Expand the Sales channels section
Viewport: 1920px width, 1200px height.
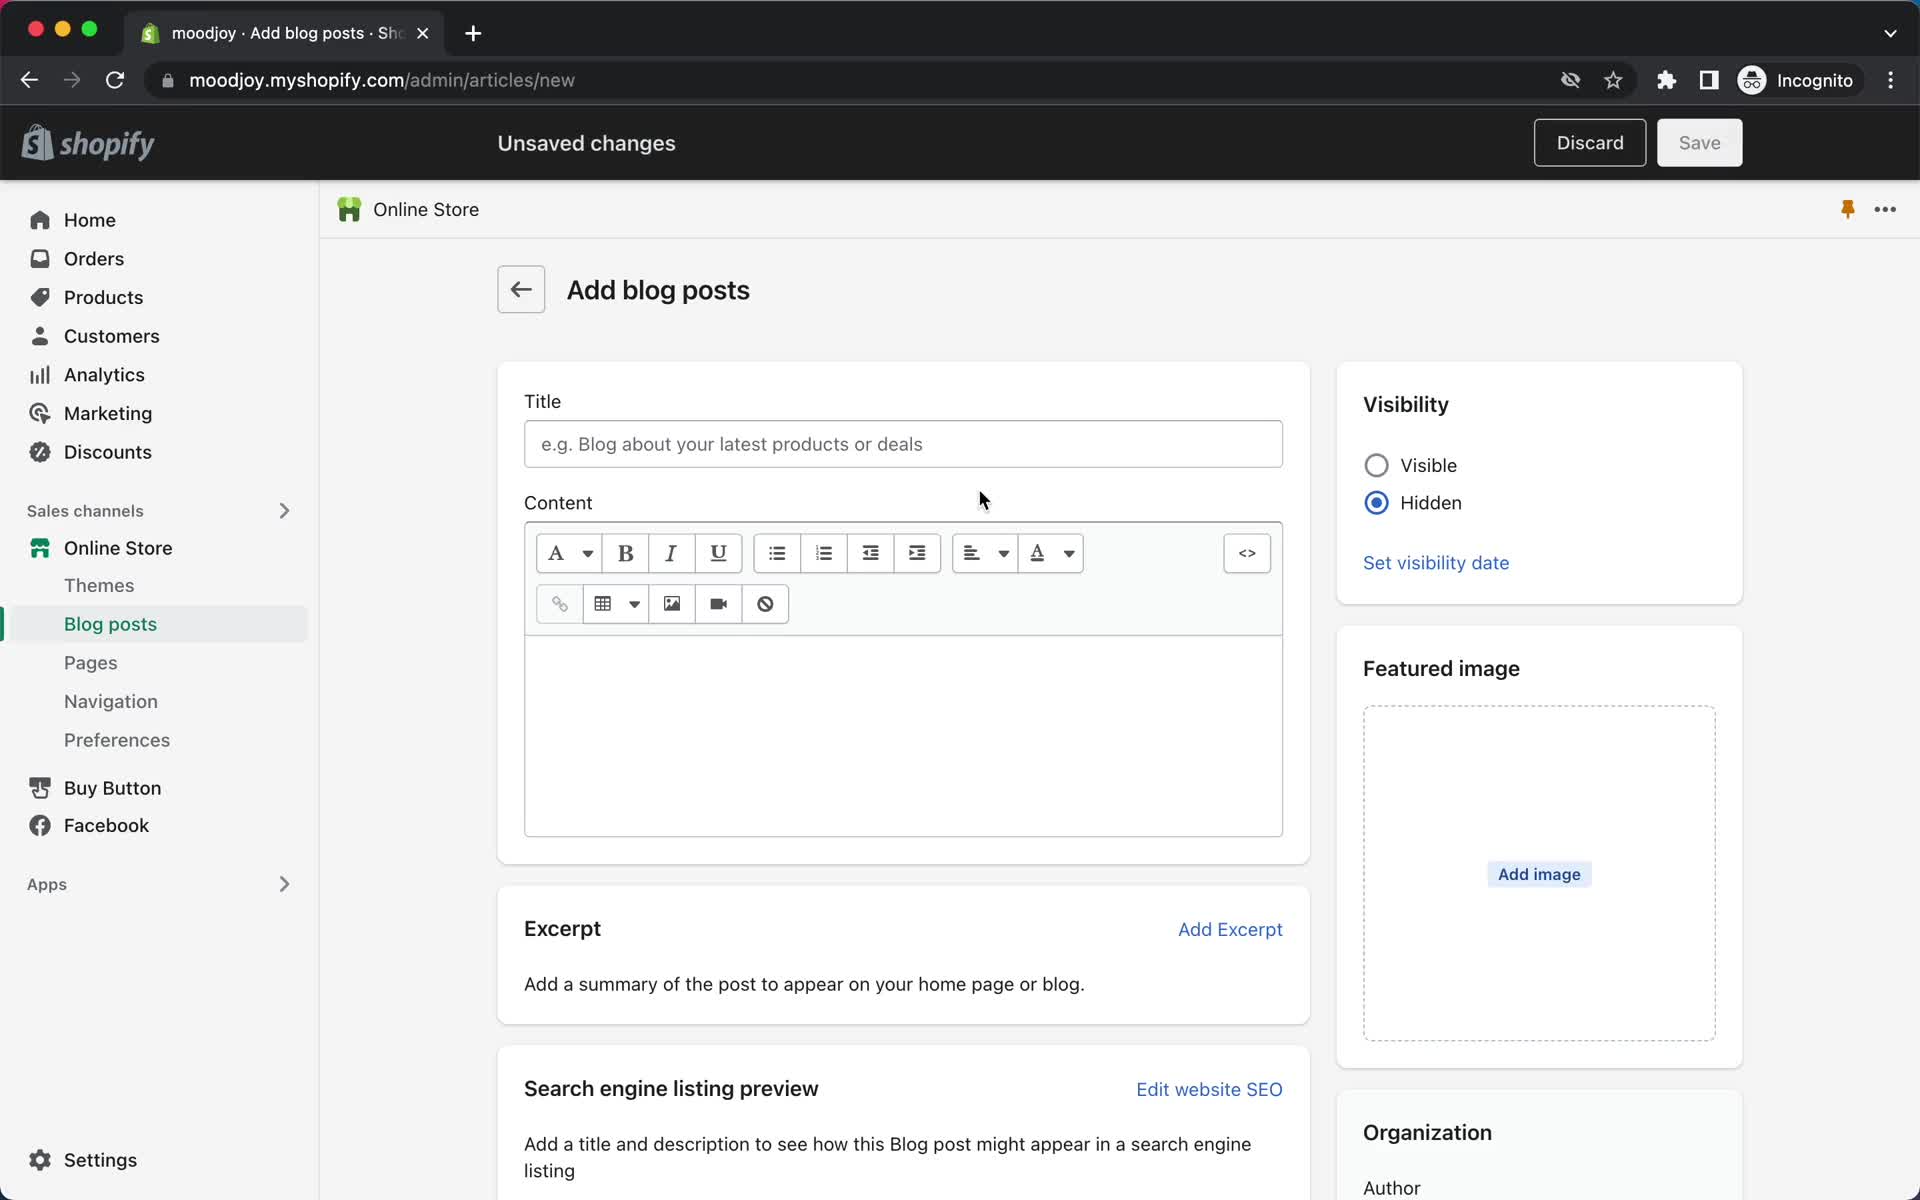(x=284, y=511)
